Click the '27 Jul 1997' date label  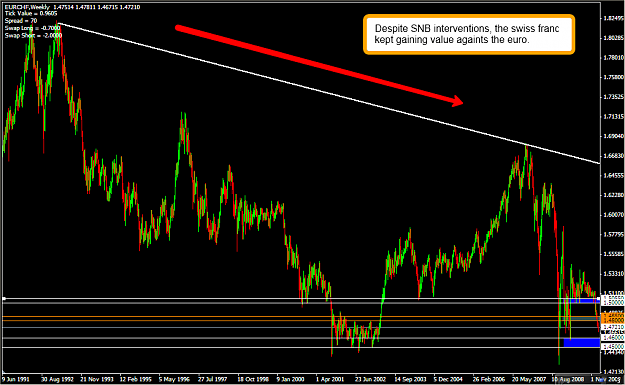(212, 379)
